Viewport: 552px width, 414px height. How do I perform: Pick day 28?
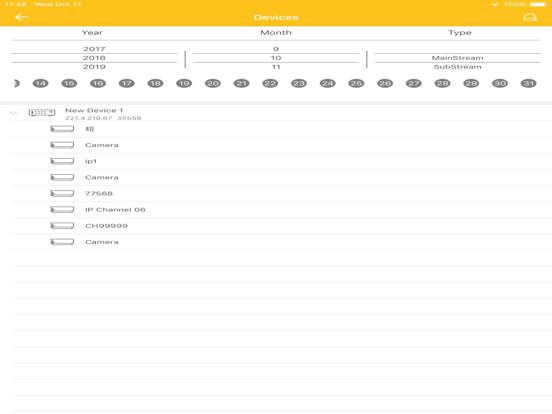(442, 83)
